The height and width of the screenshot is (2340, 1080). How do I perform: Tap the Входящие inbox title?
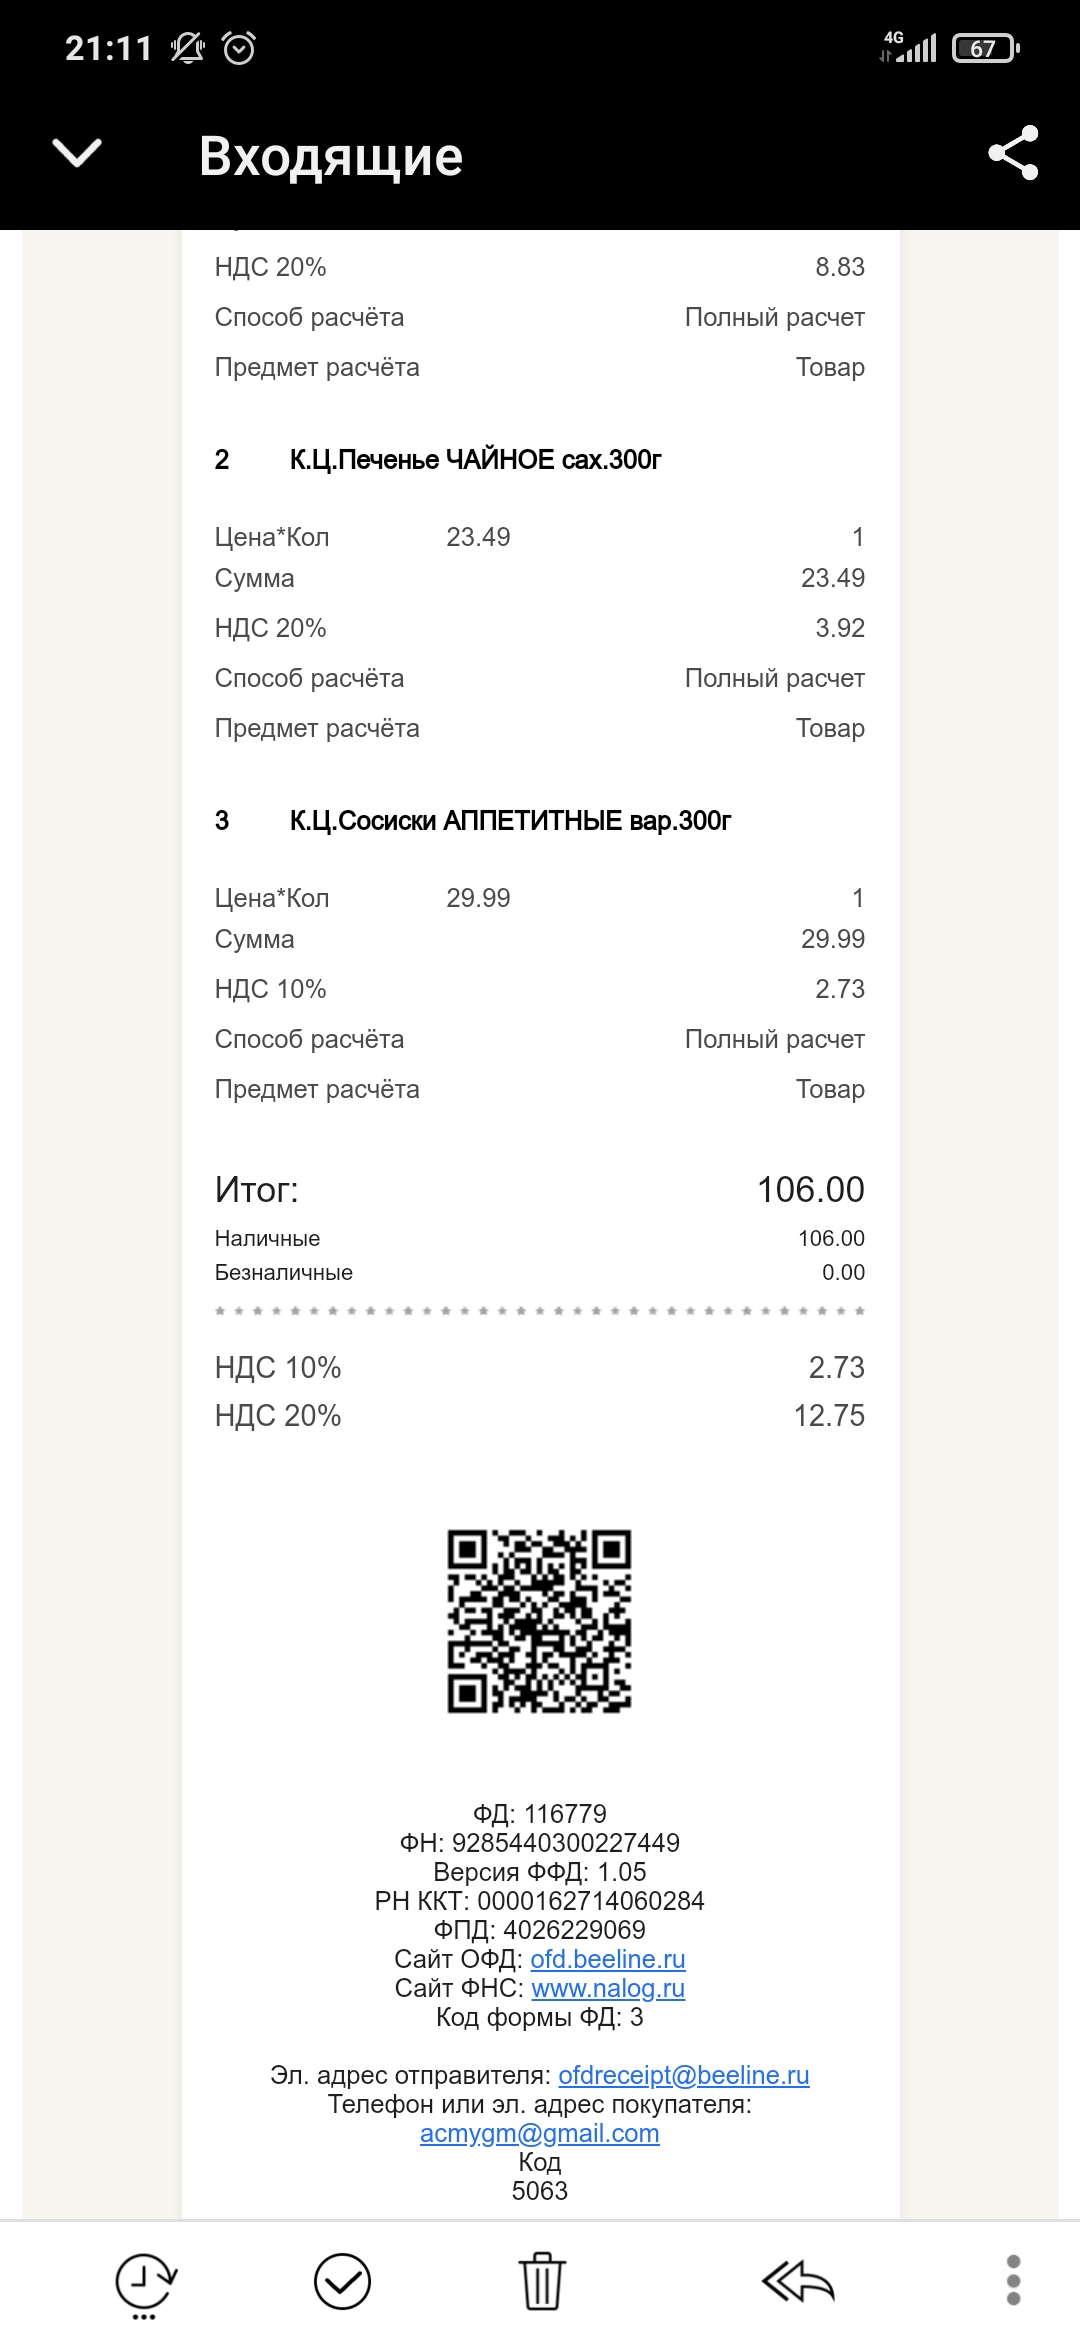(331, 157)
